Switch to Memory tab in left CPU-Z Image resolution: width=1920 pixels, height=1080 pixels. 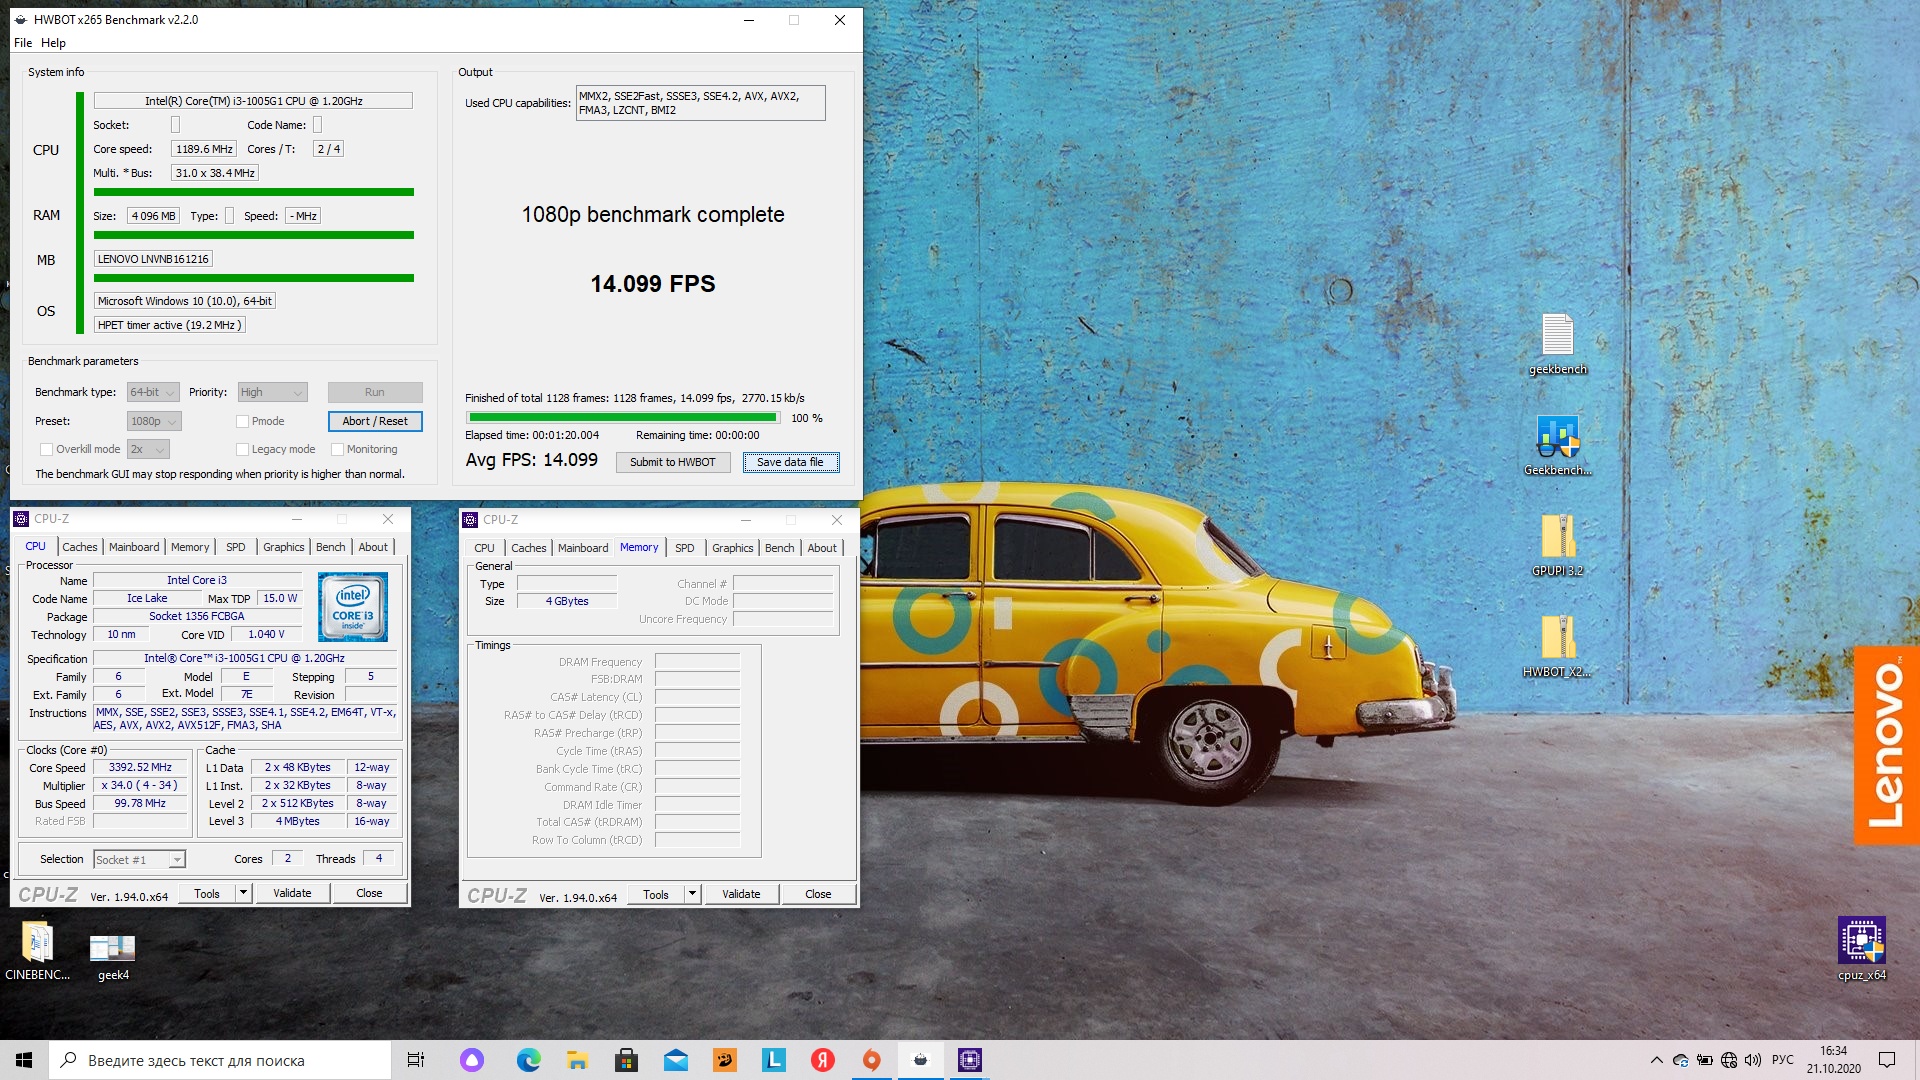pos(190,547)
